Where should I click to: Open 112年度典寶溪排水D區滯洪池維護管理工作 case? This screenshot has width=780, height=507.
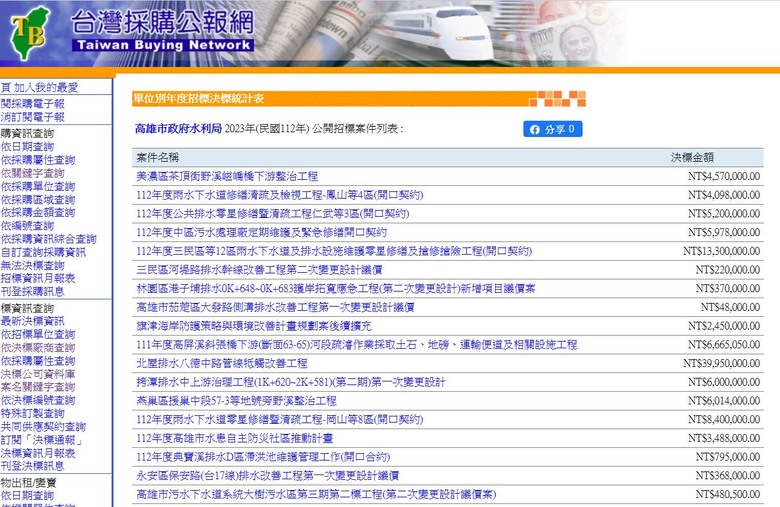tap(263, 457)
